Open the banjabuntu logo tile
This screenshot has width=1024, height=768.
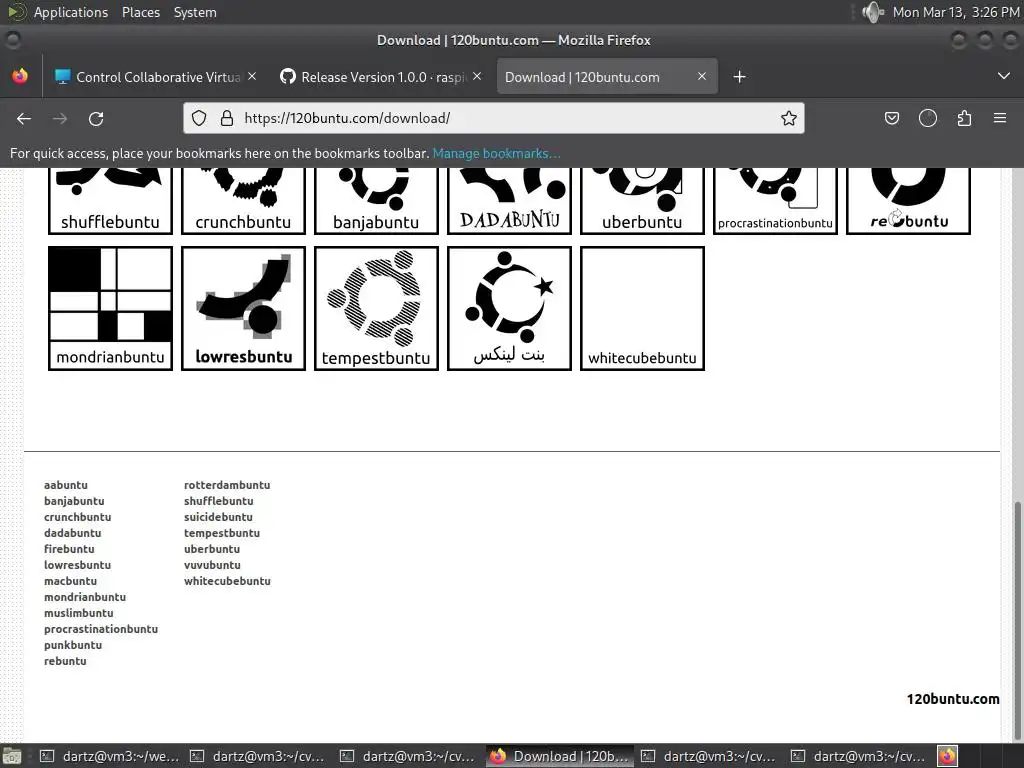[376, 200]
